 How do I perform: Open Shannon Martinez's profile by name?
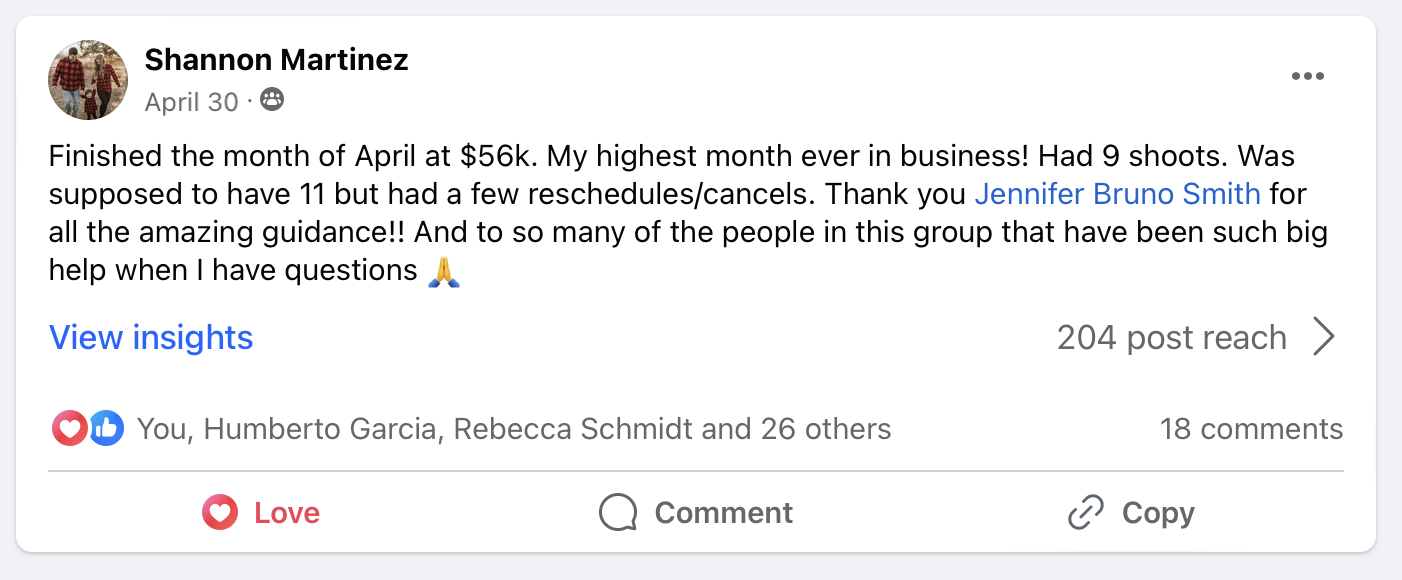pos(276,60)
